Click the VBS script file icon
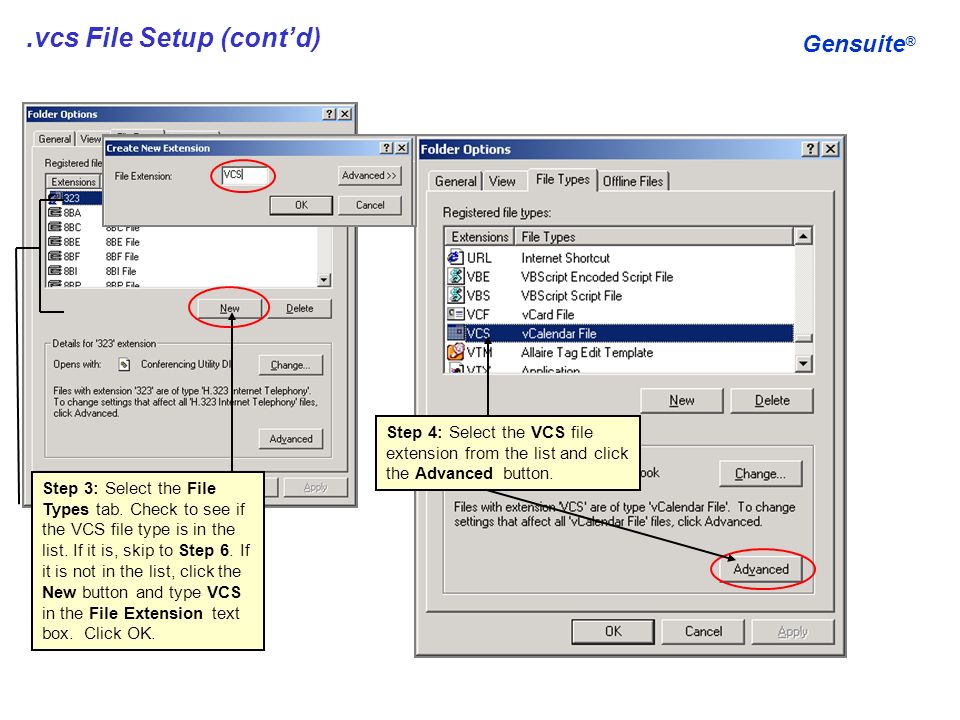 click(x=456, y=295)
